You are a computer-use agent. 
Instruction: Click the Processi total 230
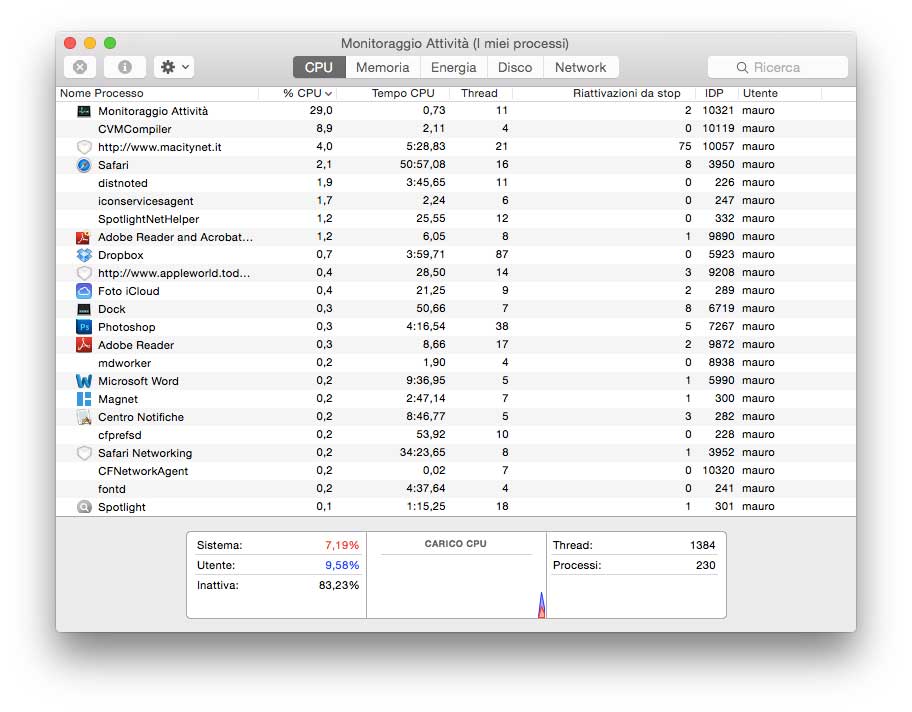point(706,565)
